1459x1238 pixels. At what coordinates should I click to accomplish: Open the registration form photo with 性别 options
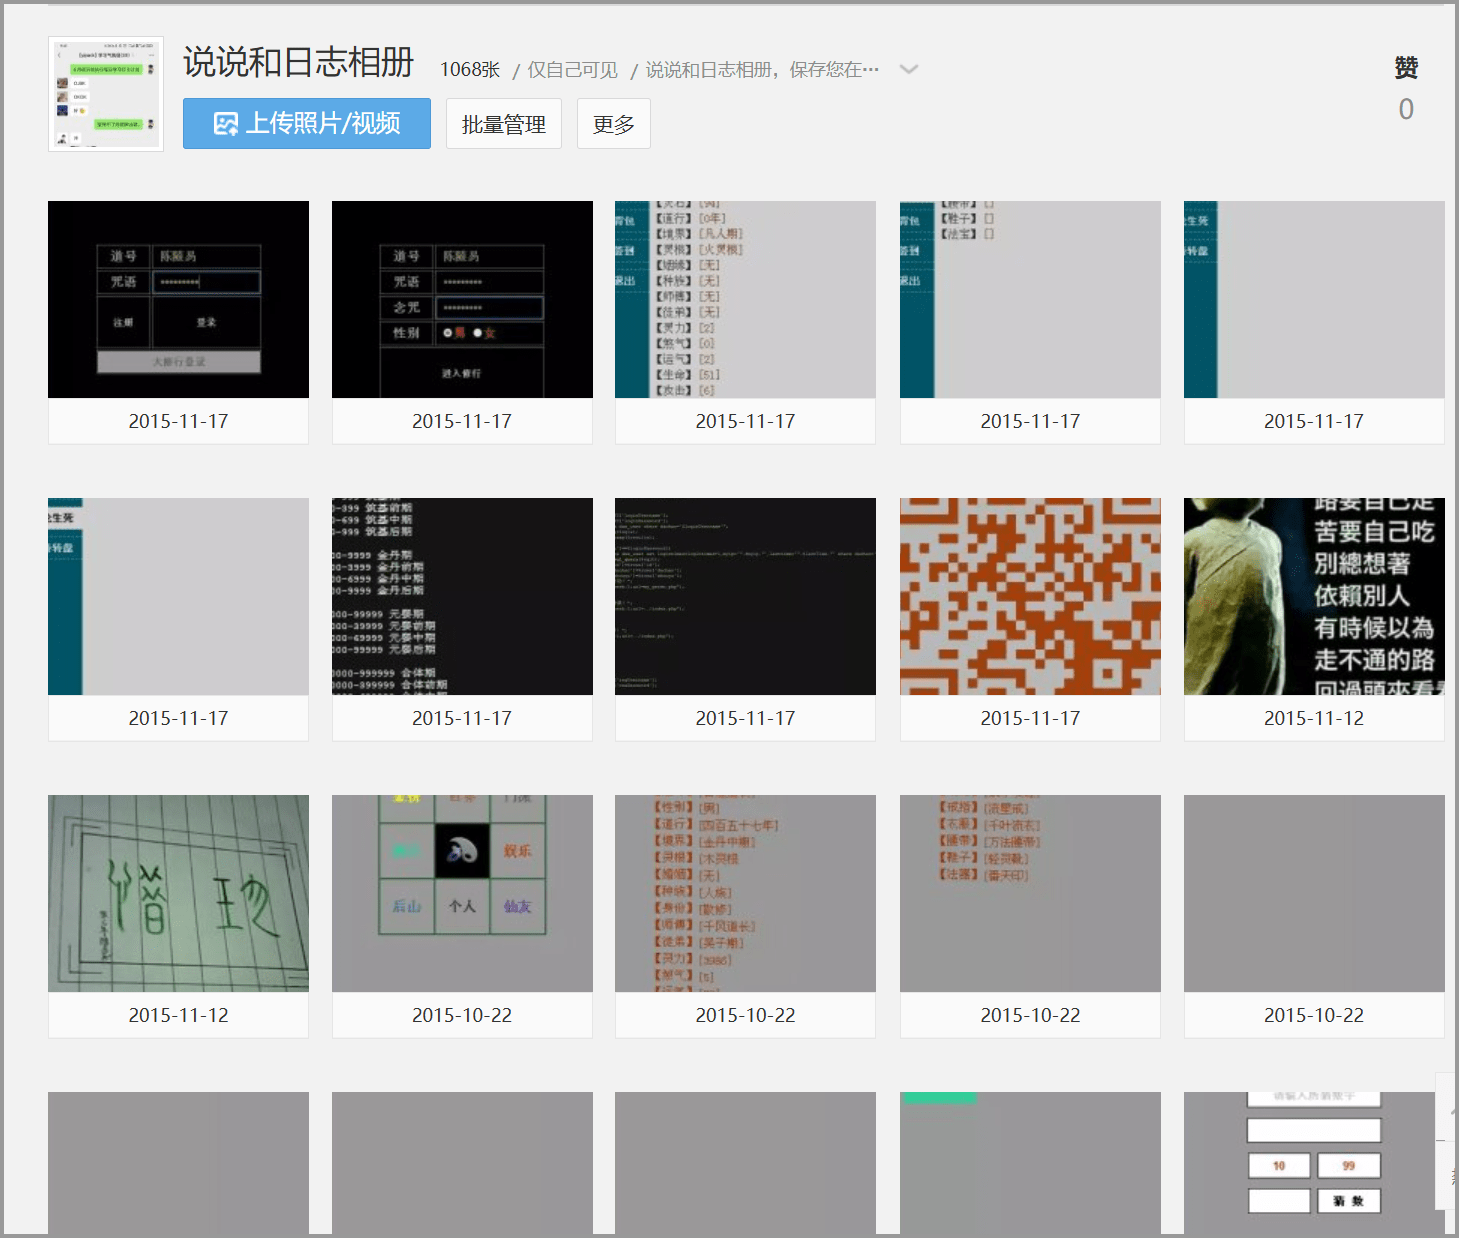tap(462, 299)
